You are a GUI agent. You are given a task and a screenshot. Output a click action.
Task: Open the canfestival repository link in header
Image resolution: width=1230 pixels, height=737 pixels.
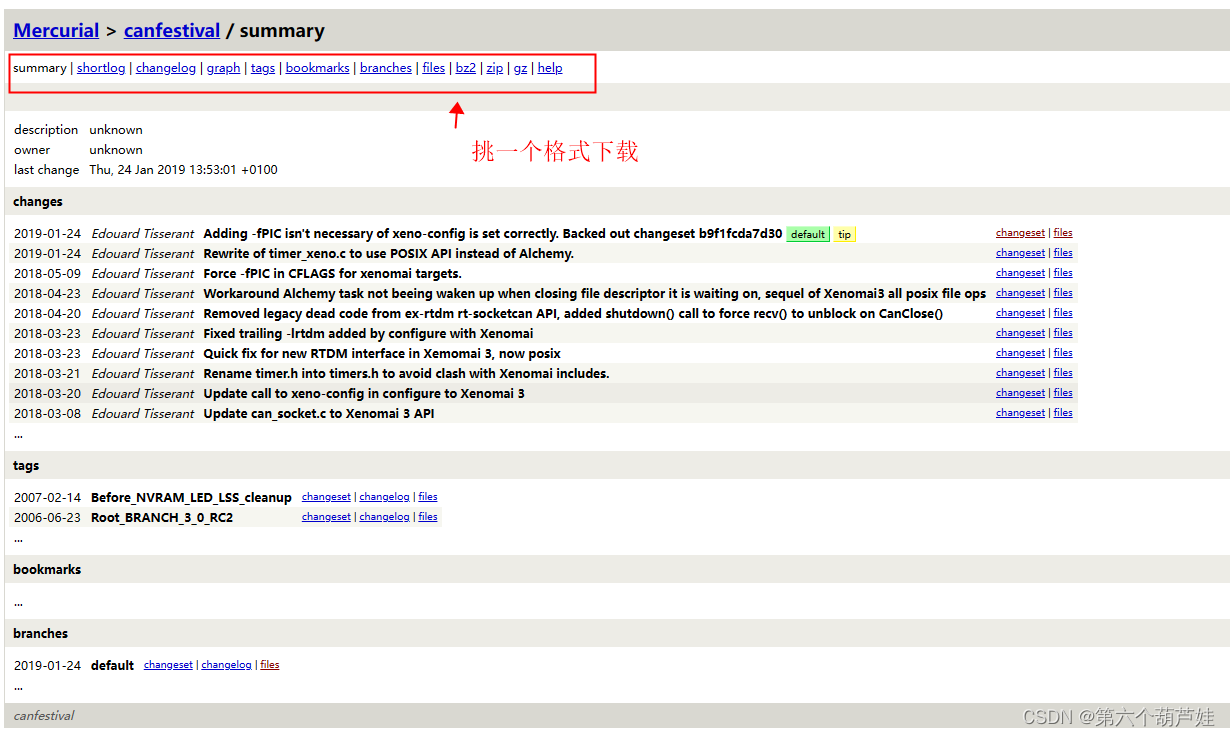point(172,30)
